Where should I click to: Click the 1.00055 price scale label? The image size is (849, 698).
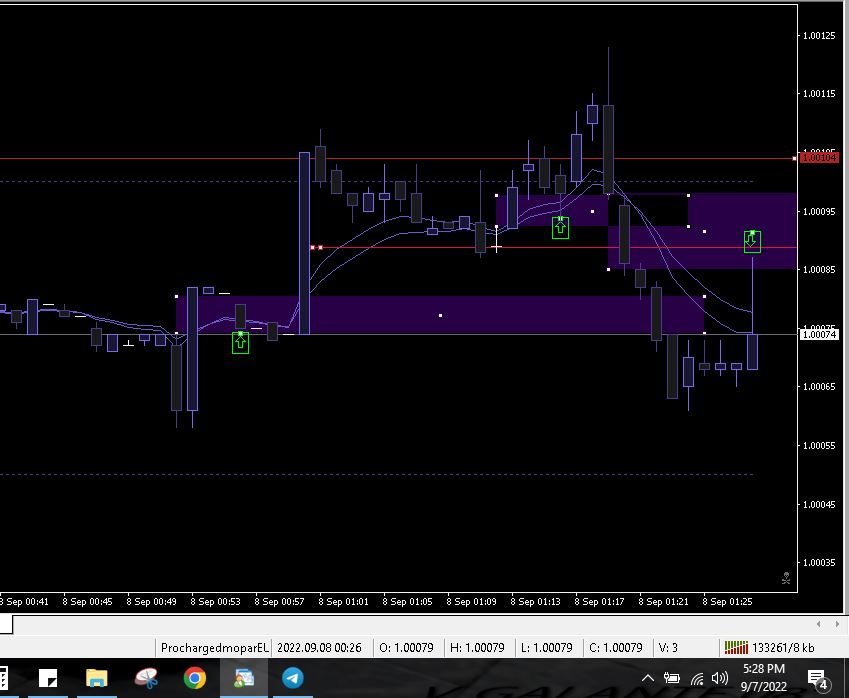pos(819,446)
